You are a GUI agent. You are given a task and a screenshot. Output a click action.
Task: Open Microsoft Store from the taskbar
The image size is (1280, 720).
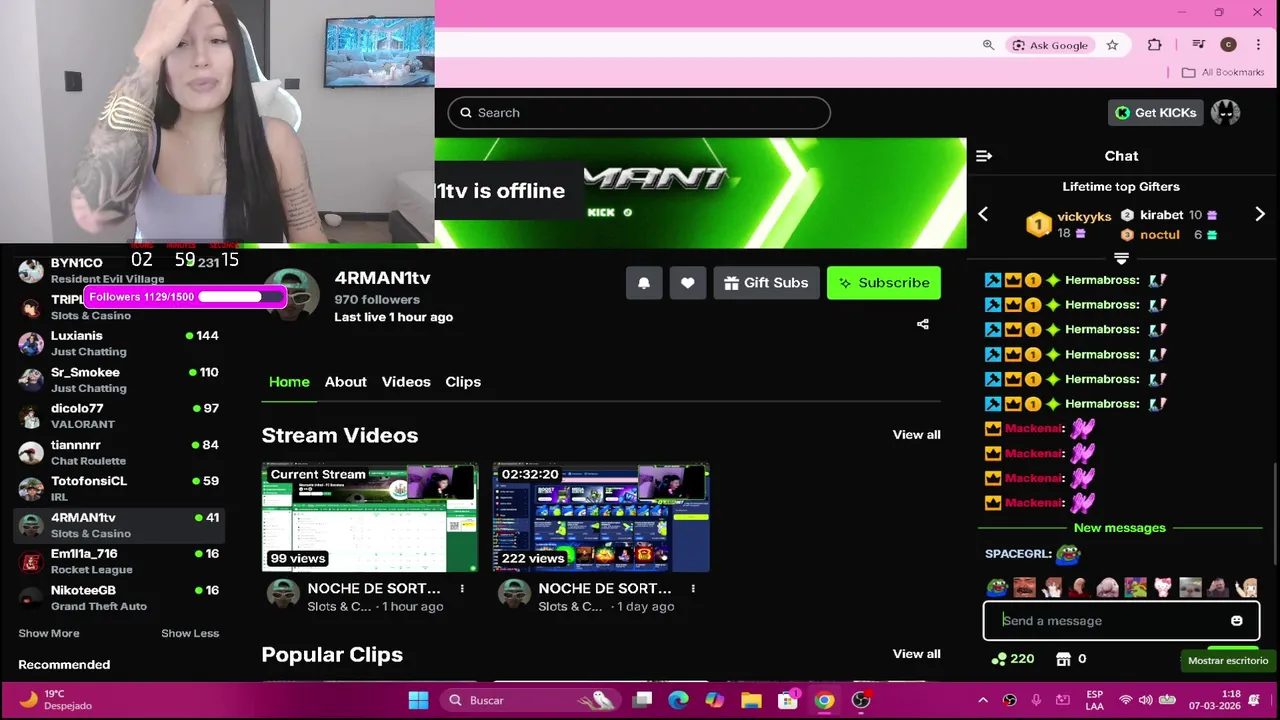788,700
